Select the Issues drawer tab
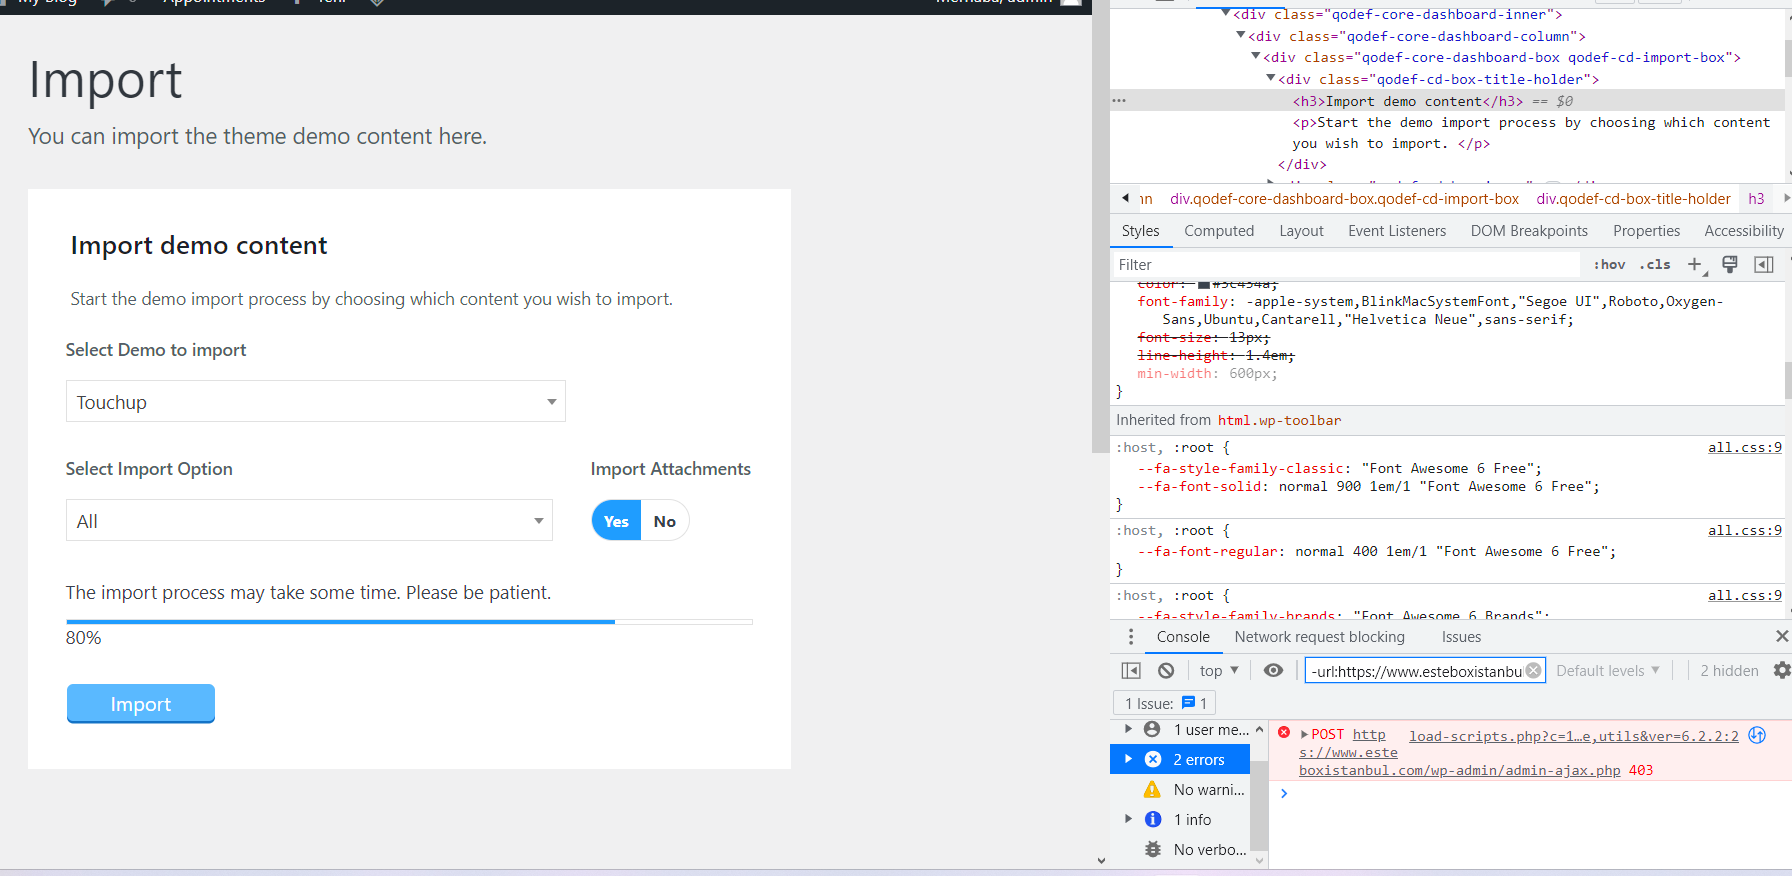The width and height of the screenshot is (1792, 876). click(x=1461, y=637)
